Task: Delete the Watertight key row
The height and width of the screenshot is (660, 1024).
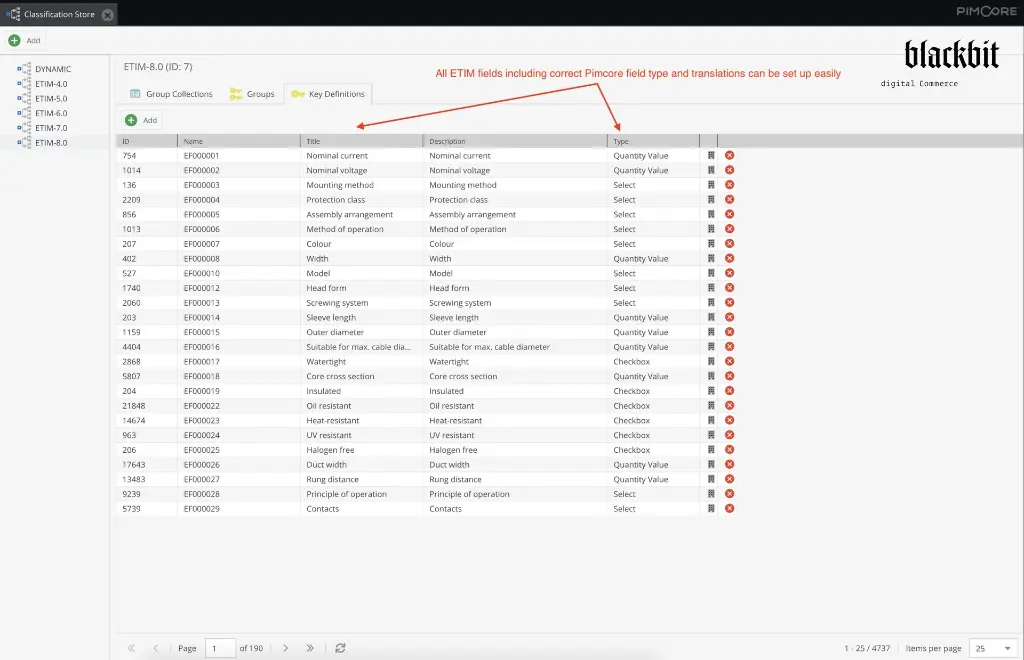Action: [729, 361]
